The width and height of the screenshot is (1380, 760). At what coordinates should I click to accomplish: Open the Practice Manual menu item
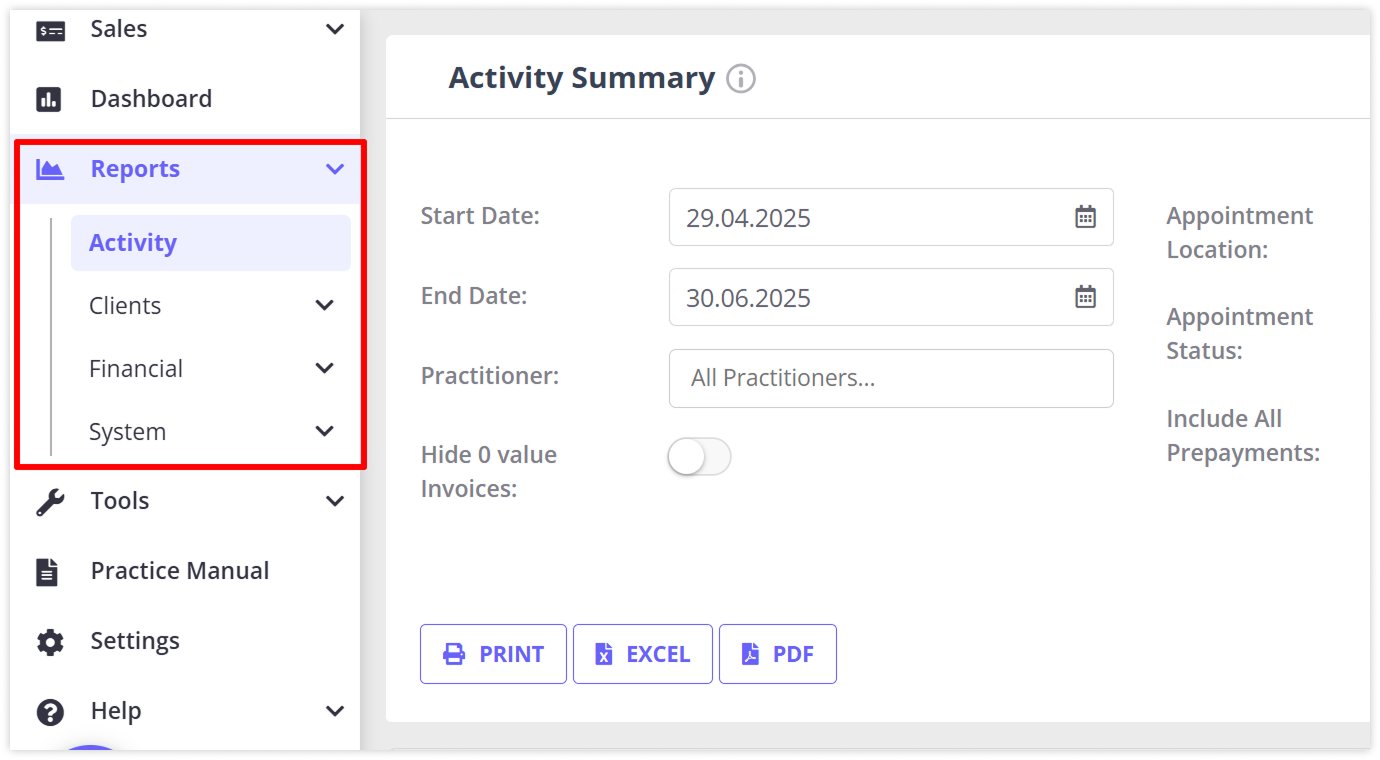click(x=180, y=571)
